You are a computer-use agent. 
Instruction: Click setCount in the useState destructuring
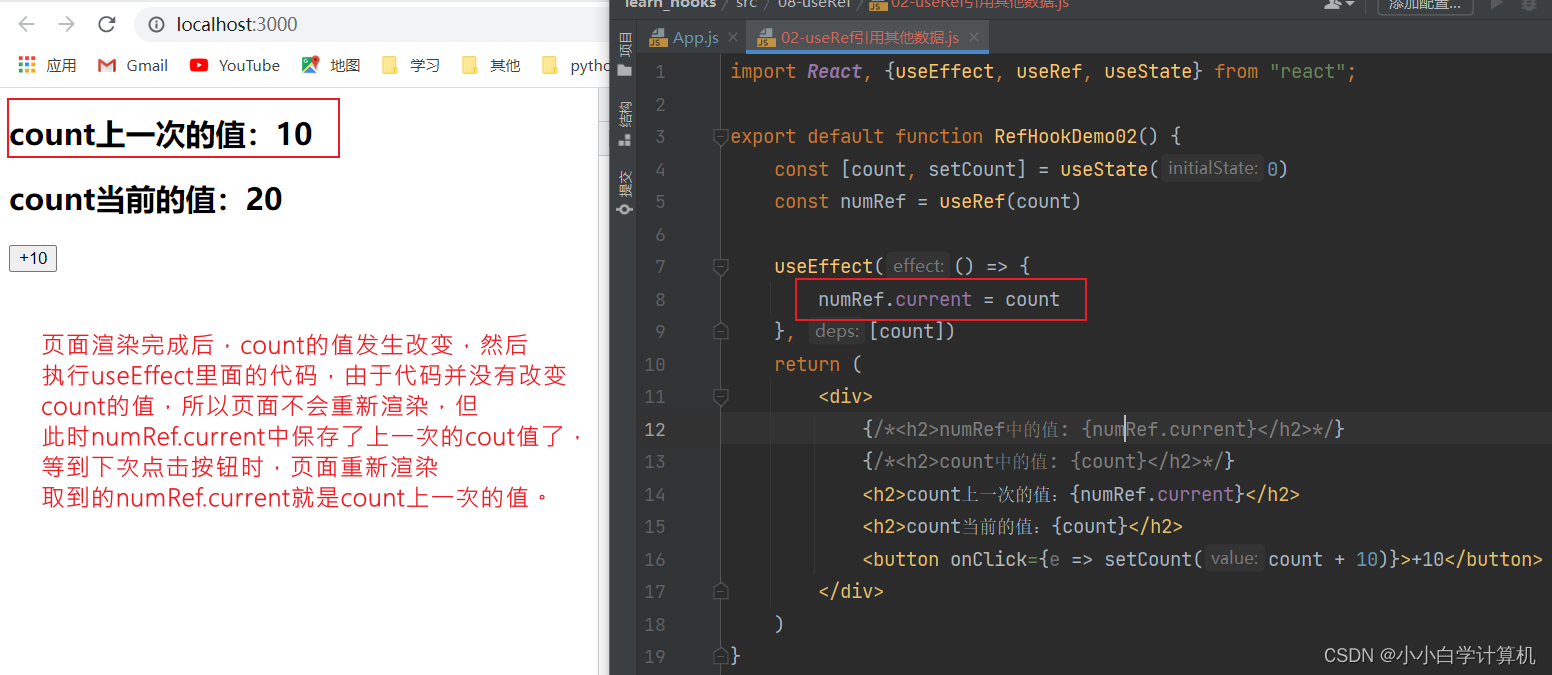[x=973, y=169]
